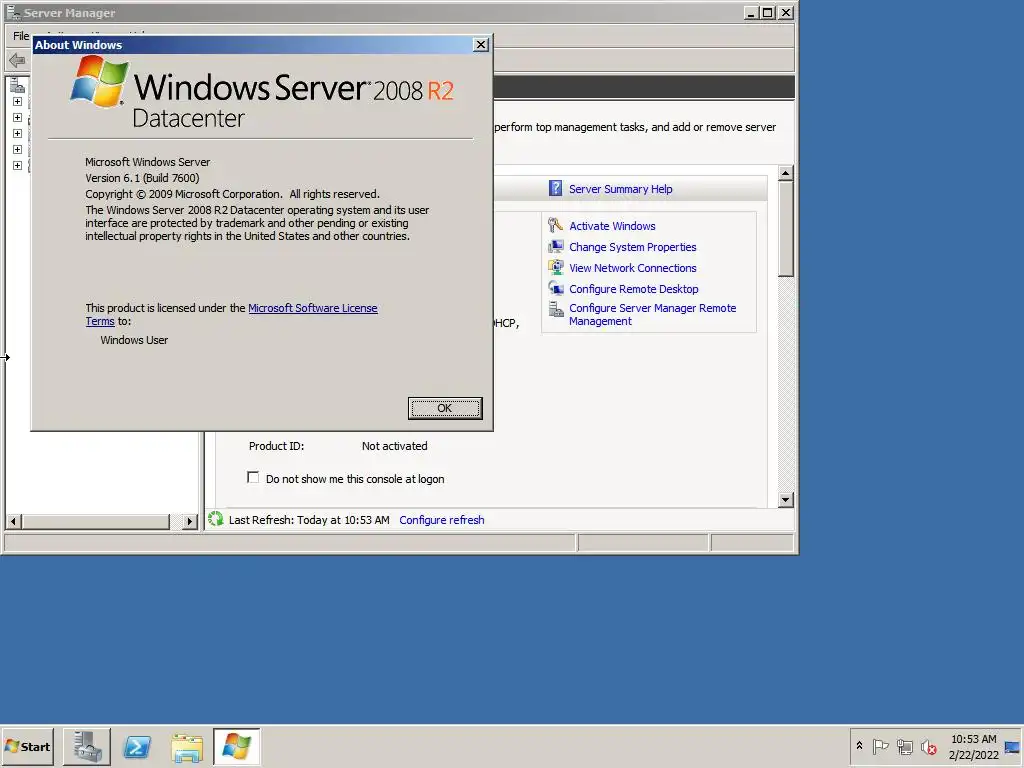Click the 'Not activated' Product ID value

394,446
